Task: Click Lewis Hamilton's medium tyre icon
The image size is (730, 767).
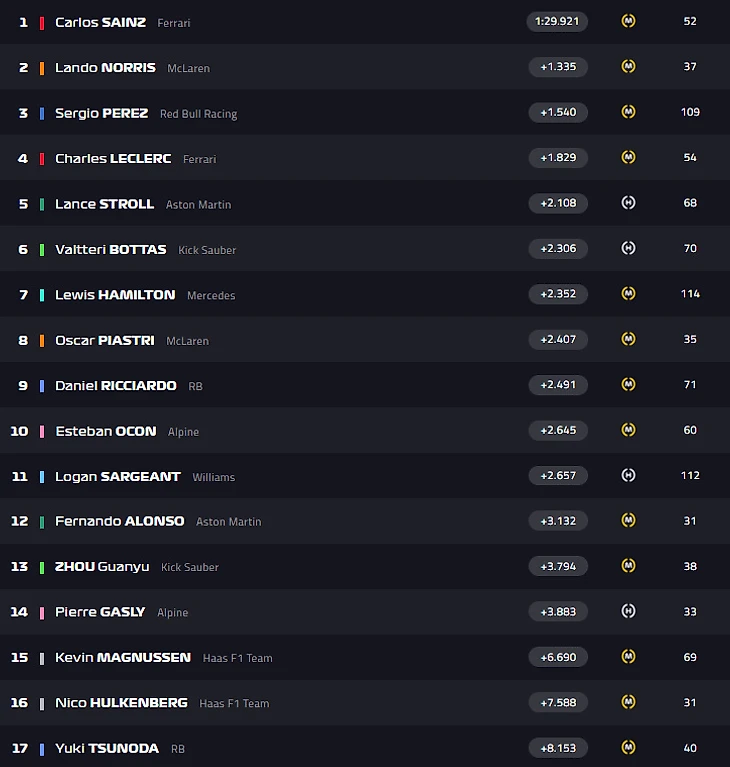Action: [x=628, y=293]
